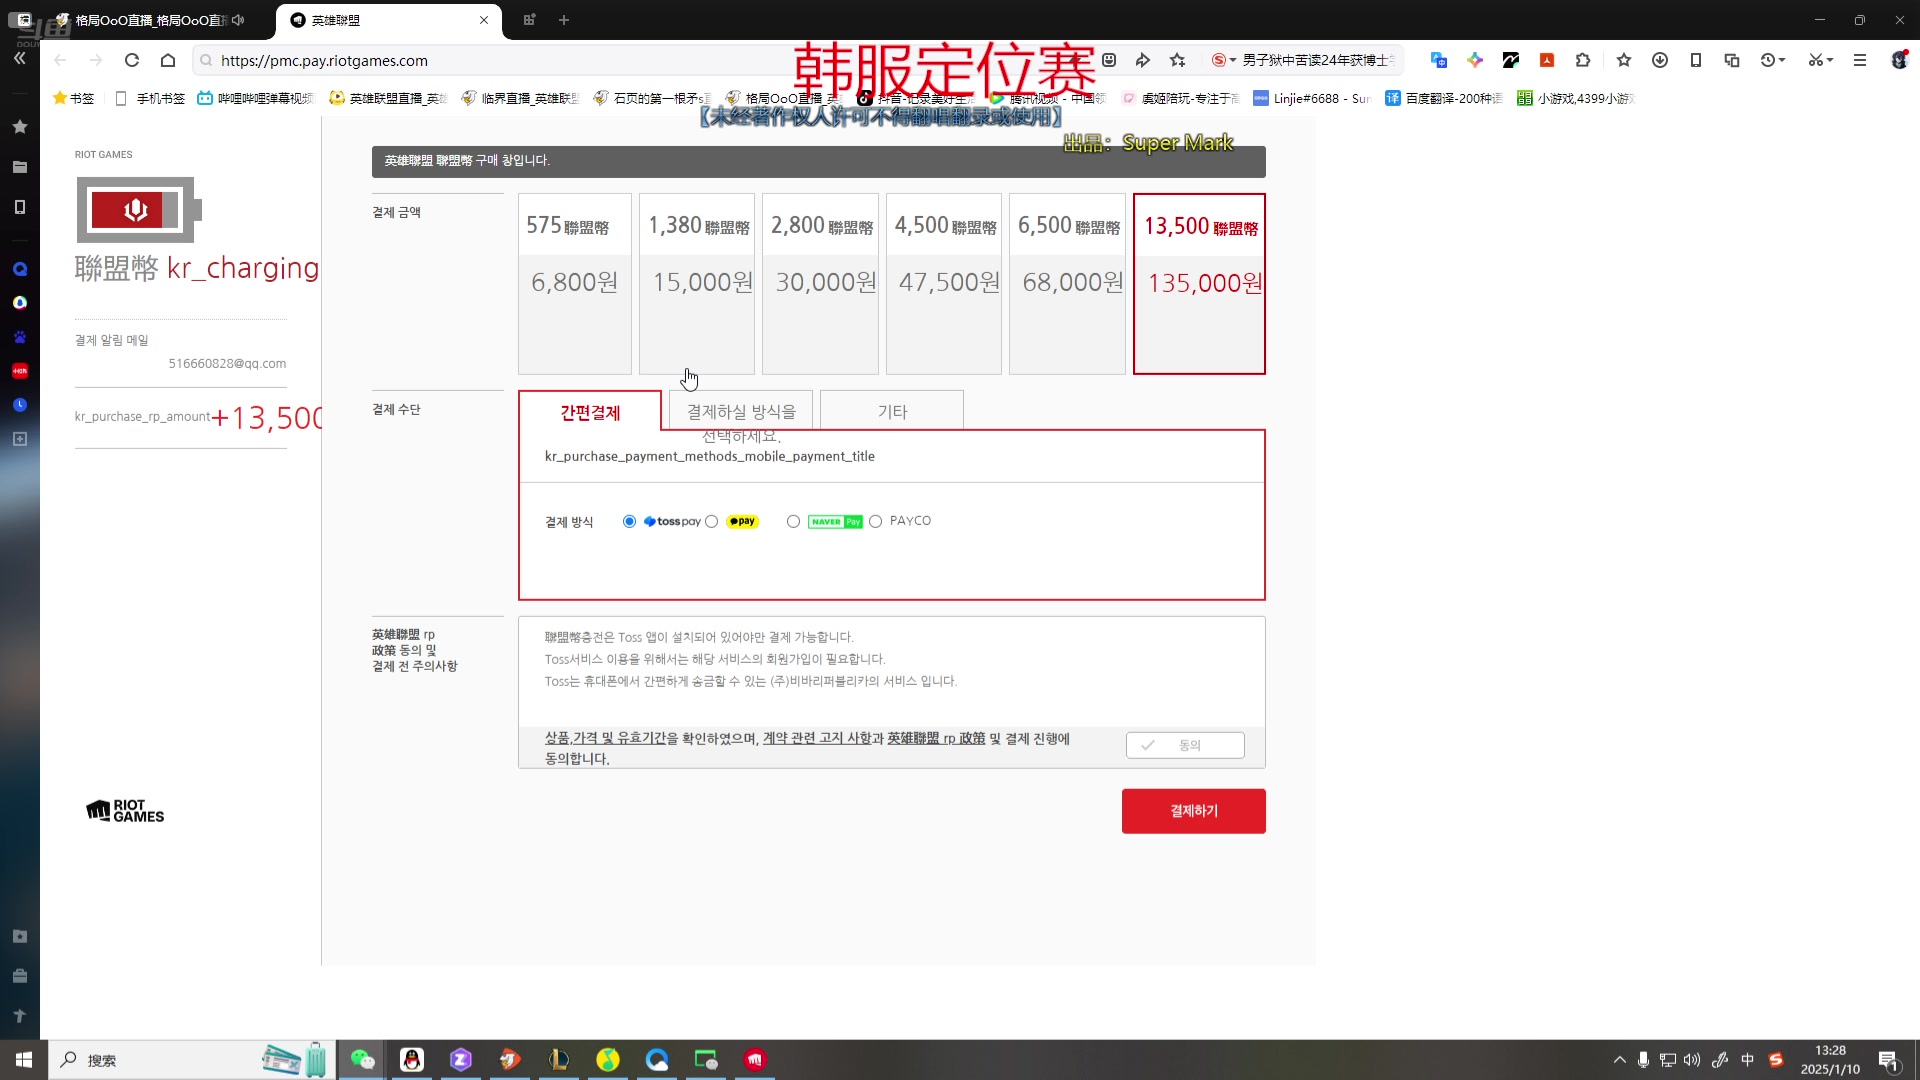
Task: Open the 百度翻译 bookmark
Action: 1443,98
